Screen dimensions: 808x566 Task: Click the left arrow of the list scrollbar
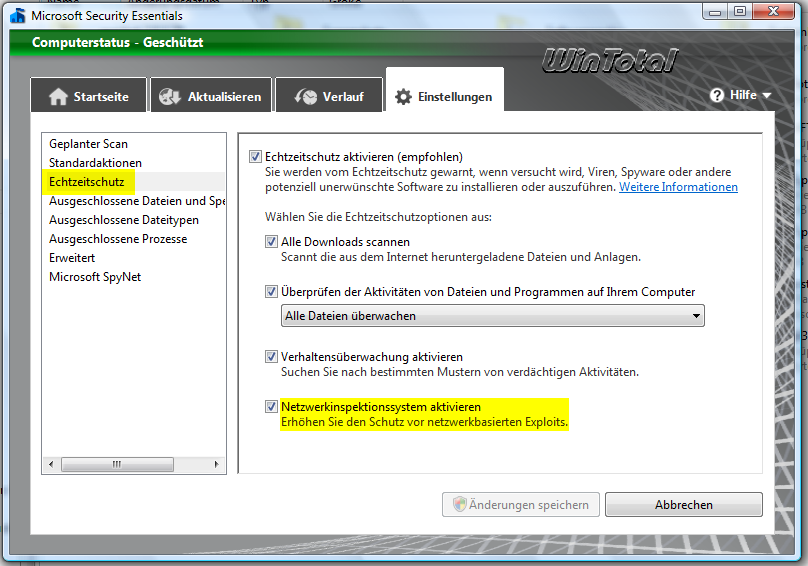point(50,464)
